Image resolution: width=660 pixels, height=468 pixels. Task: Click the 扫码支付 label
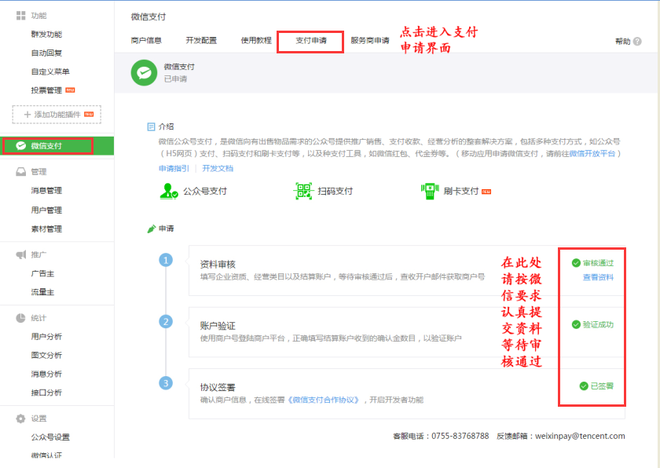(335, 191)
